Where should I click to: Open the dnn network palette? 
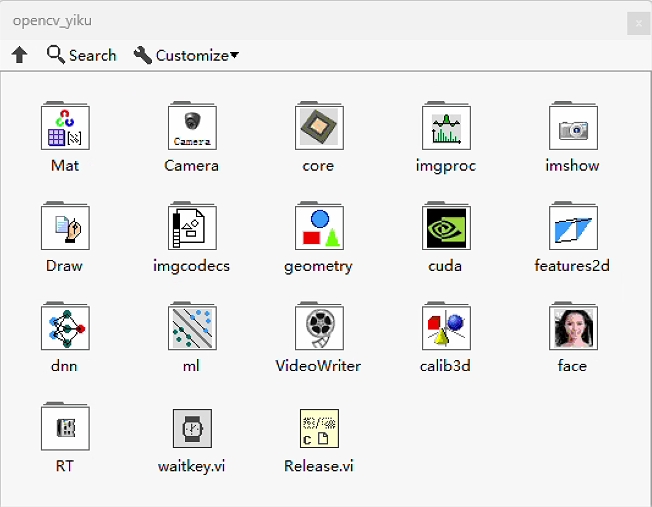pos(65,327)
